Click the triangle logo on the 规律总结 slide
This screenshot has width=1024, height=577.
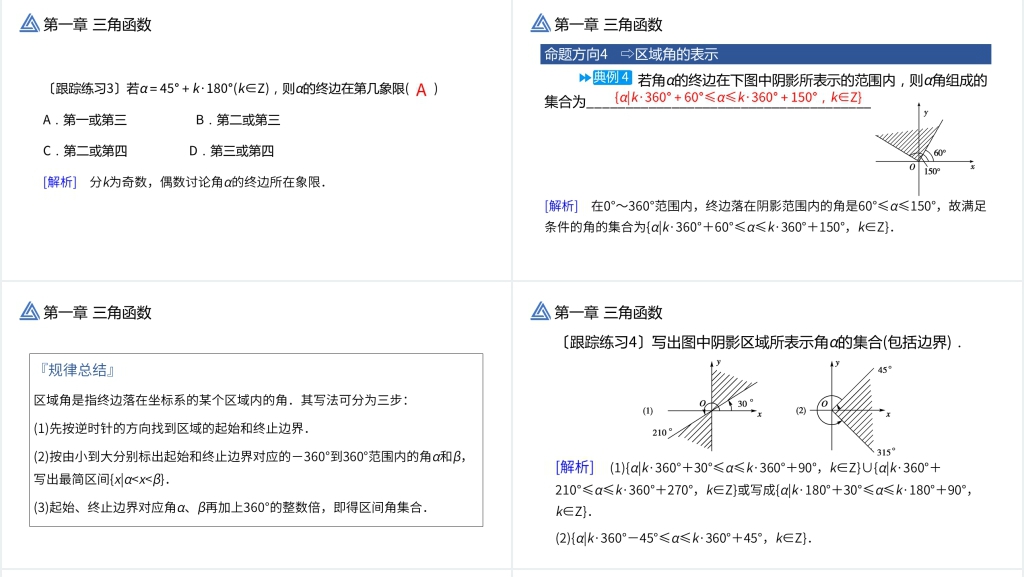[29, 311]
